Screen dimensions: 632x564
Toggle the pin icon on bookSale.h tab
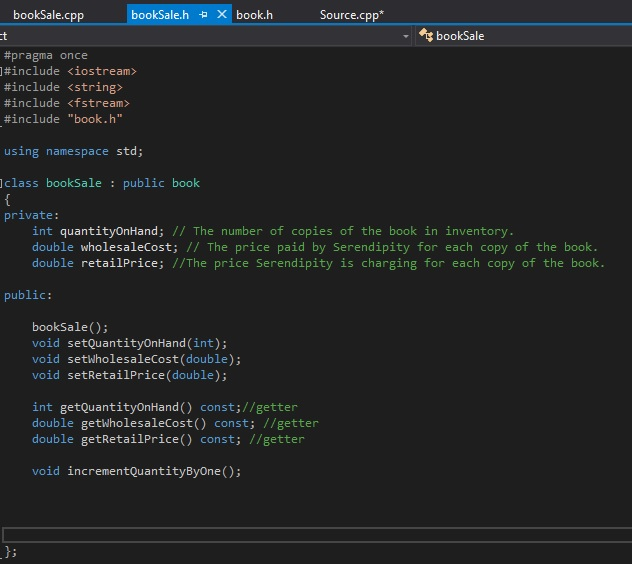(205, 15)
